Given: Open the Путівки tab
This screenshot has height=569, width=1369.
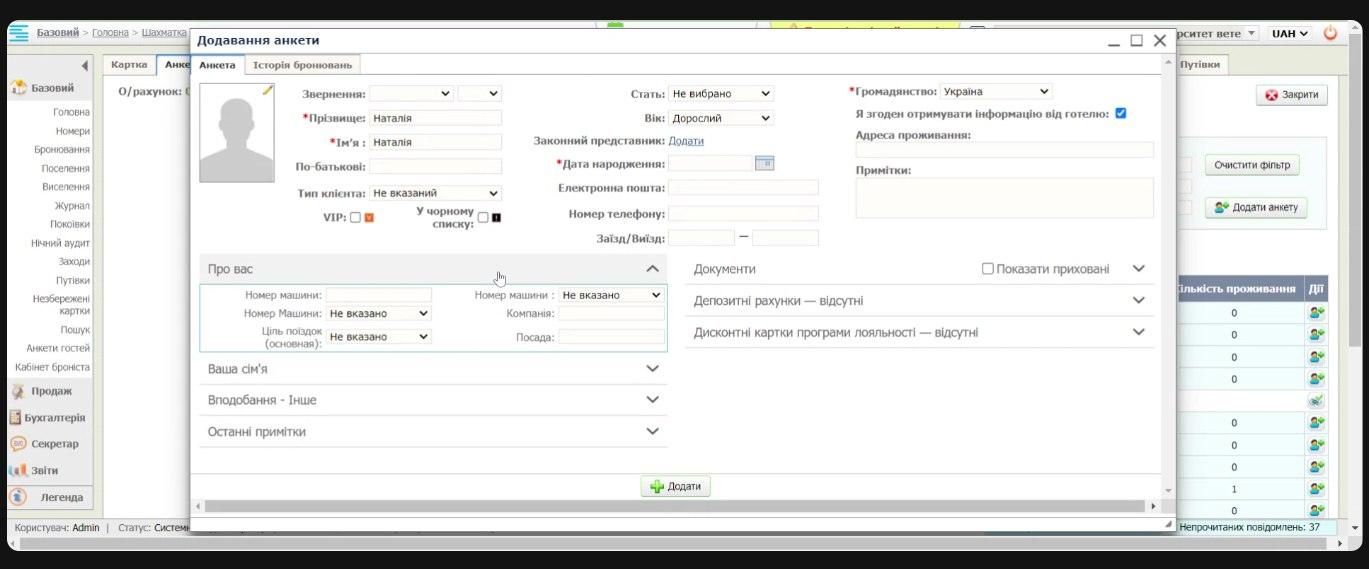Looking at the screenshot, I should tap(1199, 64).
